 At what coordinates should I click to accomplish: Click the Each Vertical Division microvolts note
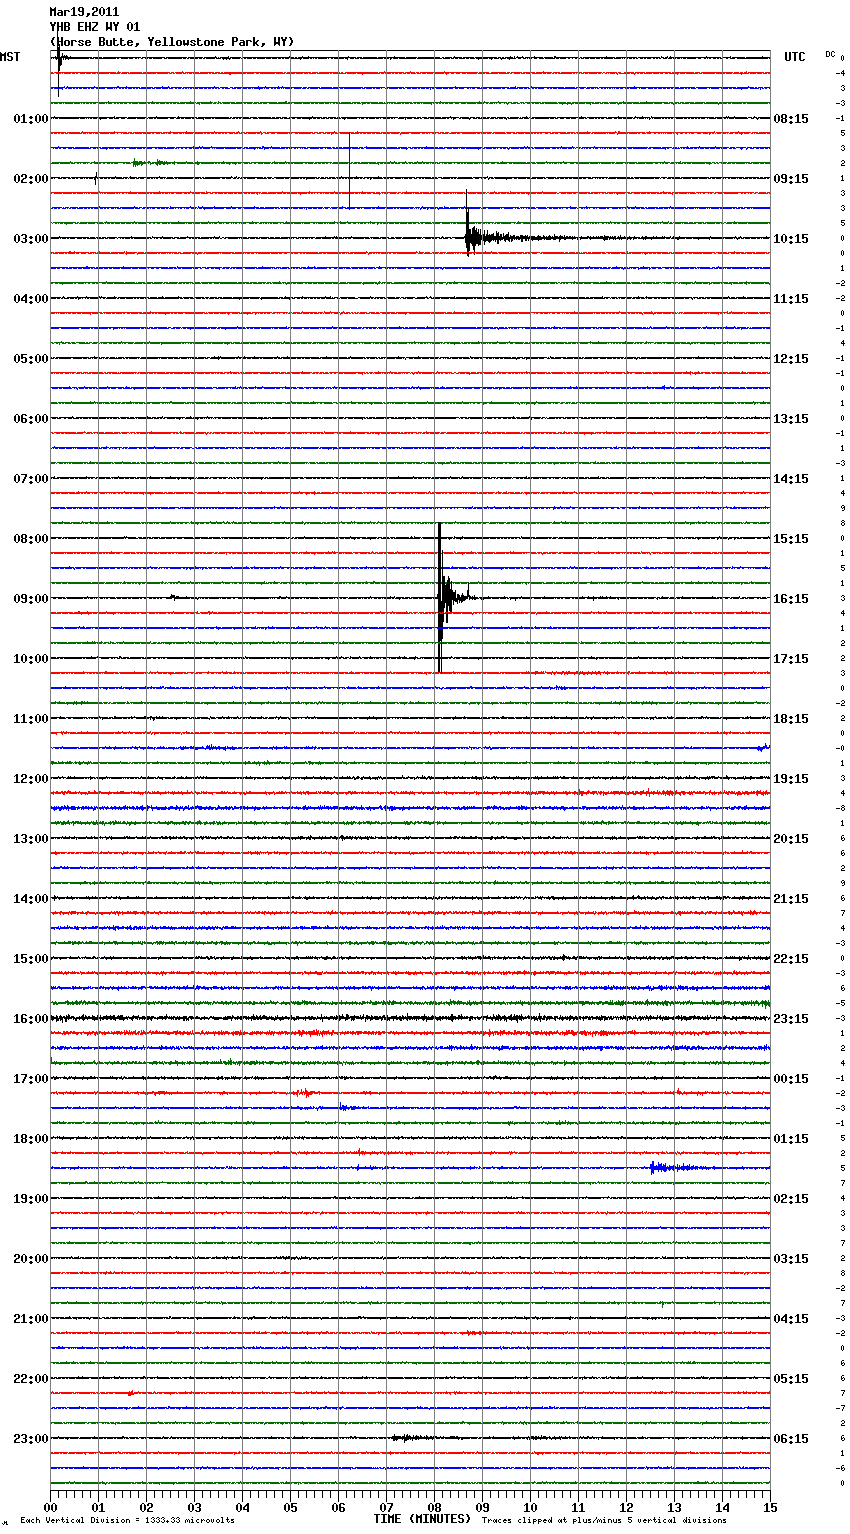tap(127, 1520)
